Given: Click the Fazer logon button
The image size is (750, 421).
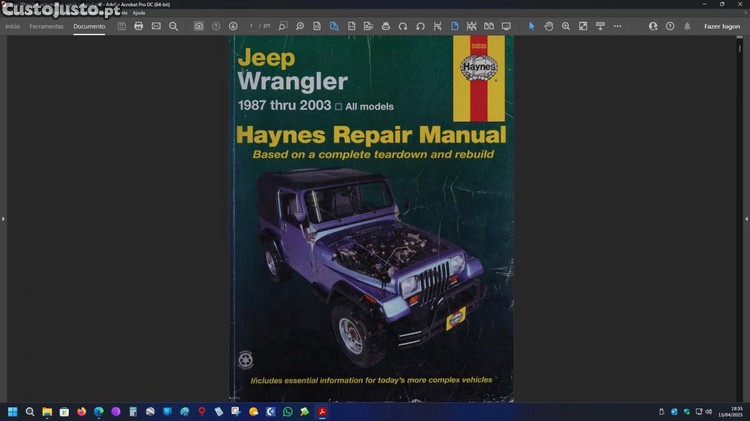Looking at the screenshot, I should [x=722, y=26].
